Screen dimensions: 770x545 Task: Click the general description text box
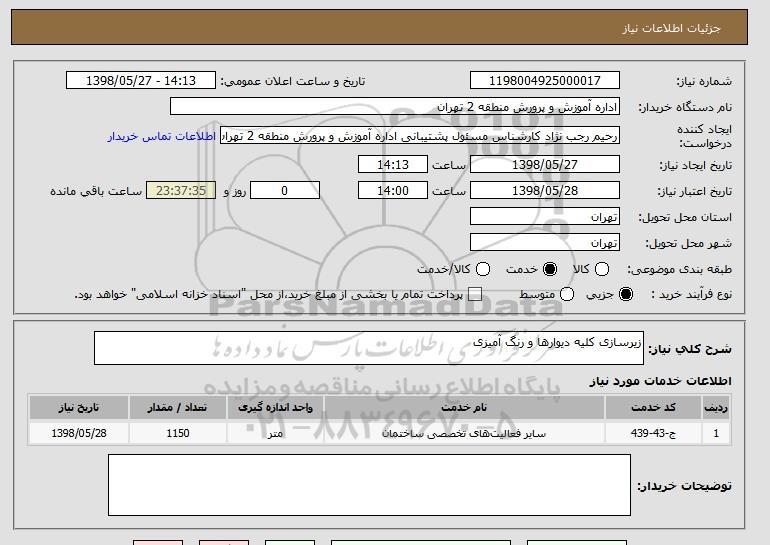(369, 348)
